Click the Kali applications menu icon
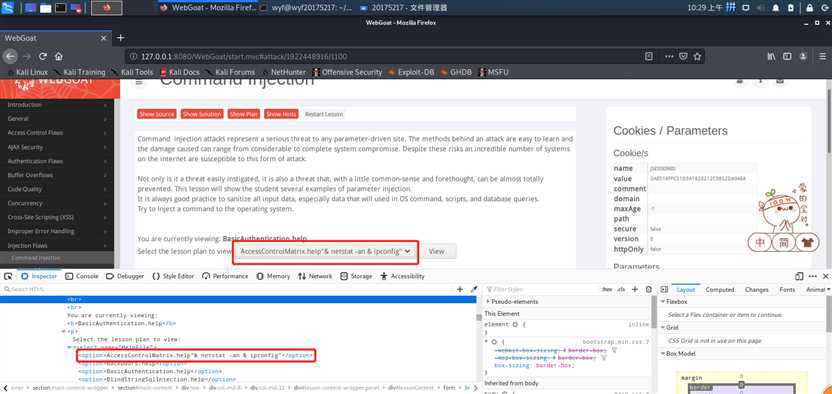Image resolution: width=832 pixels, height=394 pixels. pyautogui.click(x=8, y=7)
